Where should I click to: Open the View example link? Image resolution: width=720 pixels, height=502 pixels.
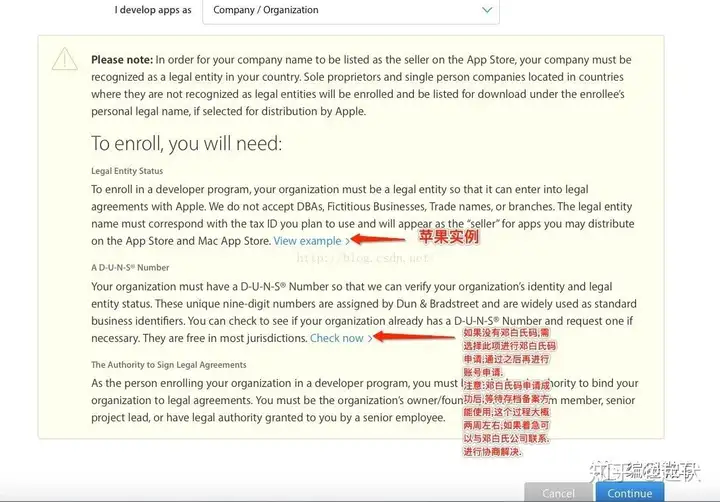coord(312,241)
